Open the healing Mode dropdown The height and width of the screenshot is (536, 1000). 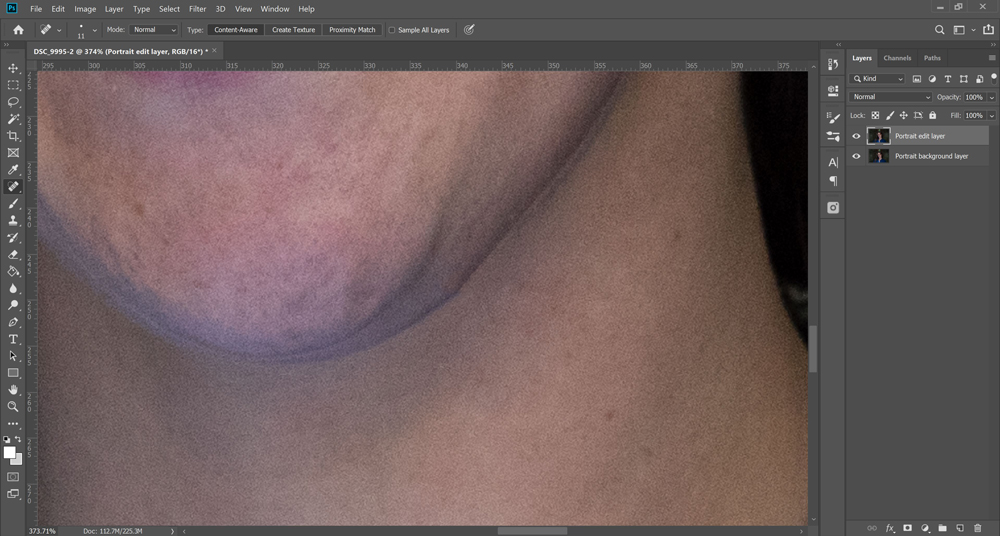click(x=154, y=29)
